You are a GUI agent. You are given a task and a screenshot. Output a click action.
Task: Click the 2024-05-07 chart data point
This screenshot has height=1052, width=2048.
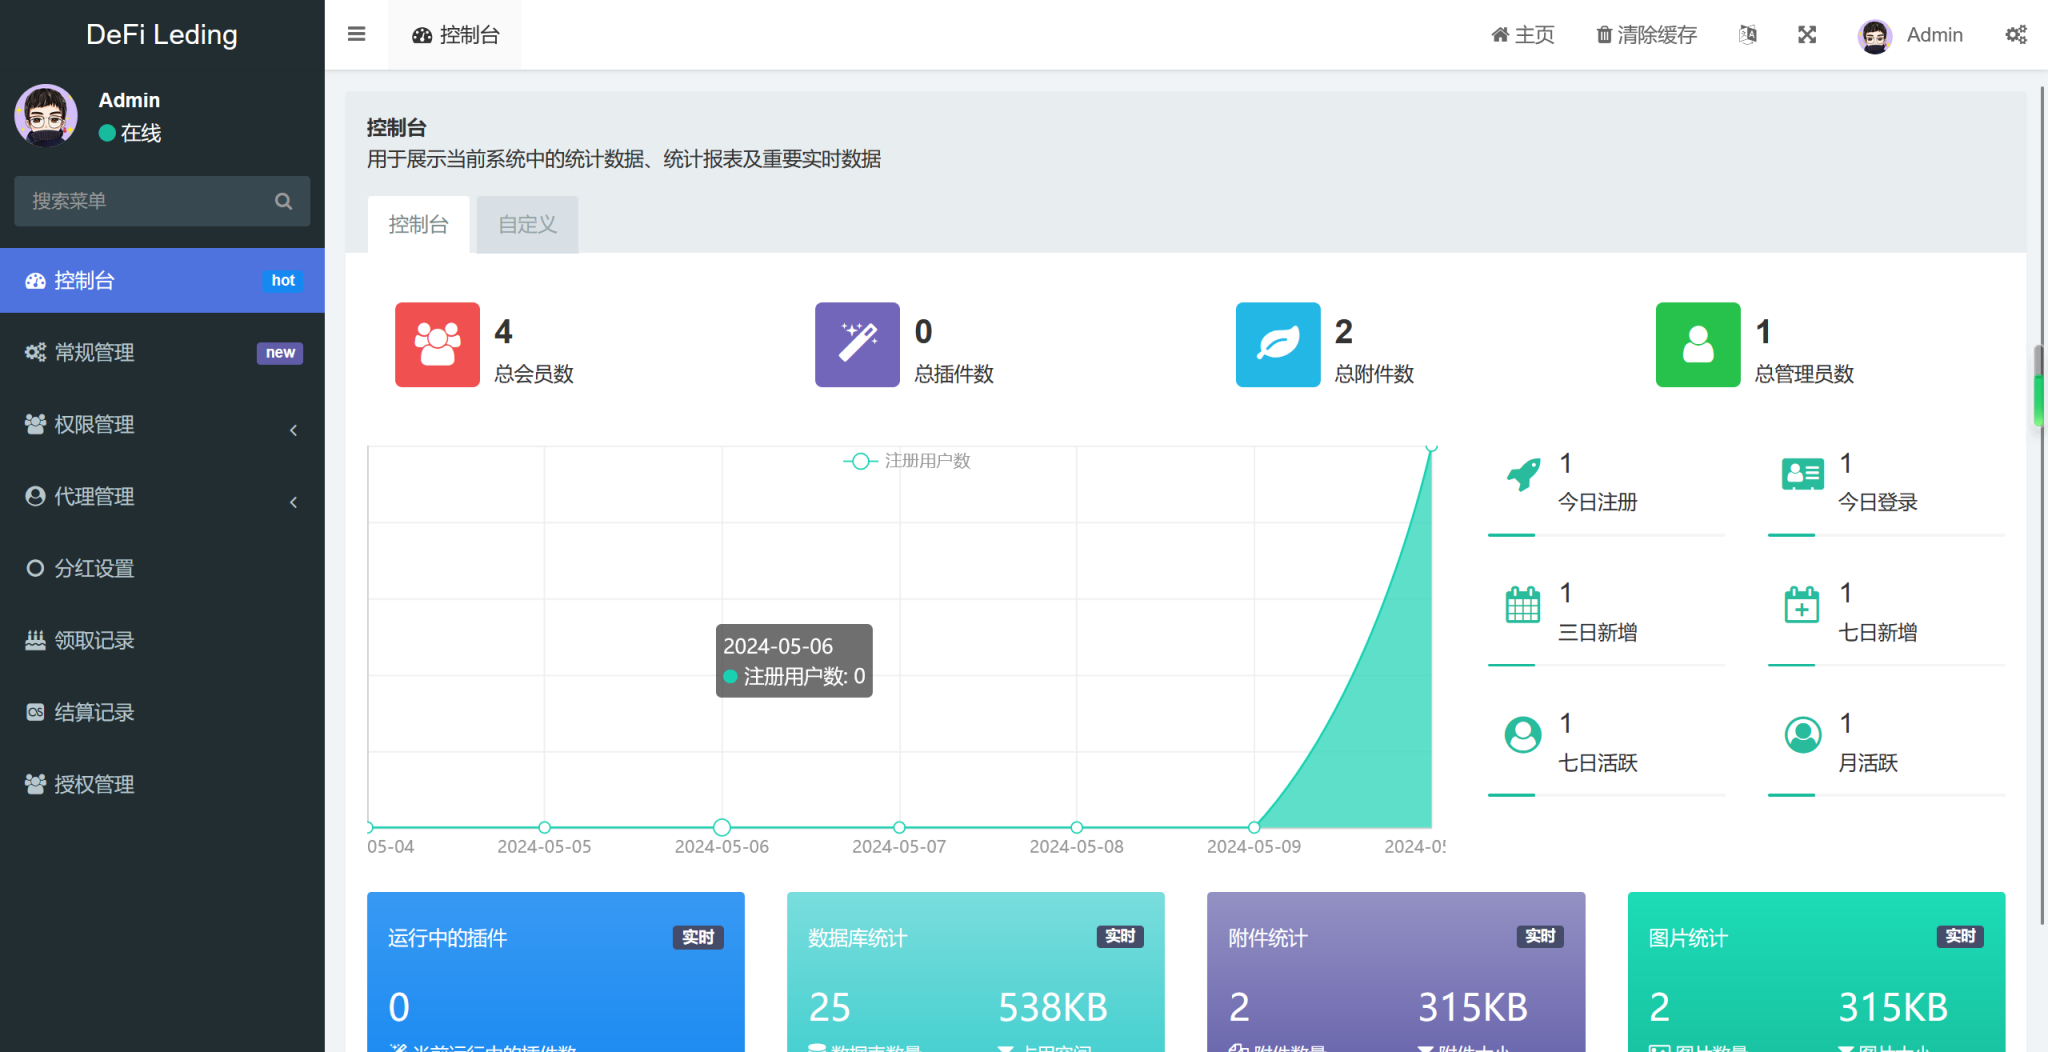tap(899, 827)
